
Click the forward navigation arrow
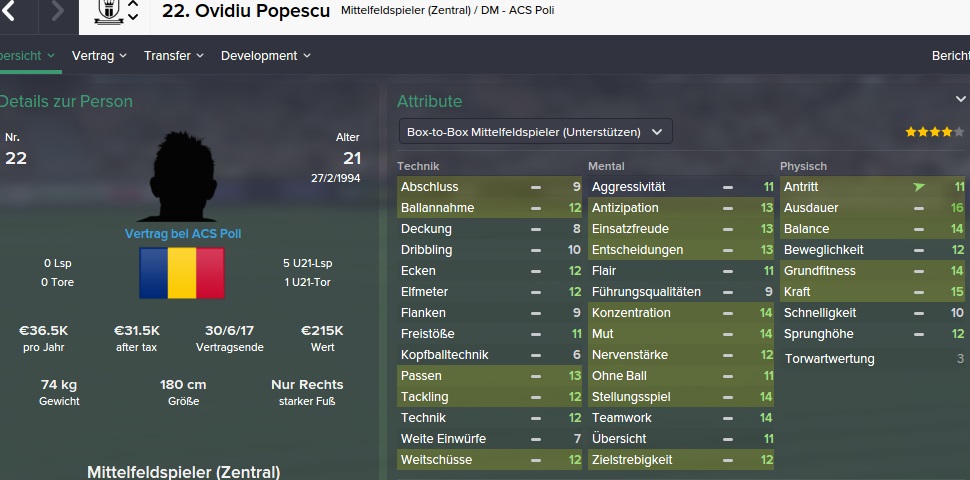57,11
